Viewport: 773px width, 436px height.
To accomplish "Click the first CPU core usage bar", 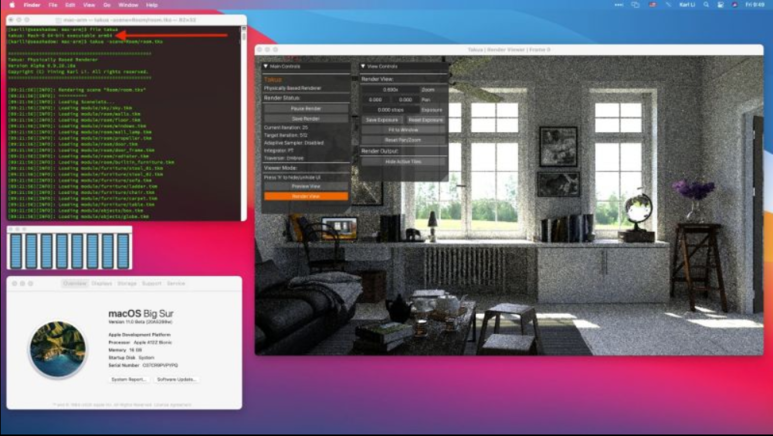I will (16, 251).
